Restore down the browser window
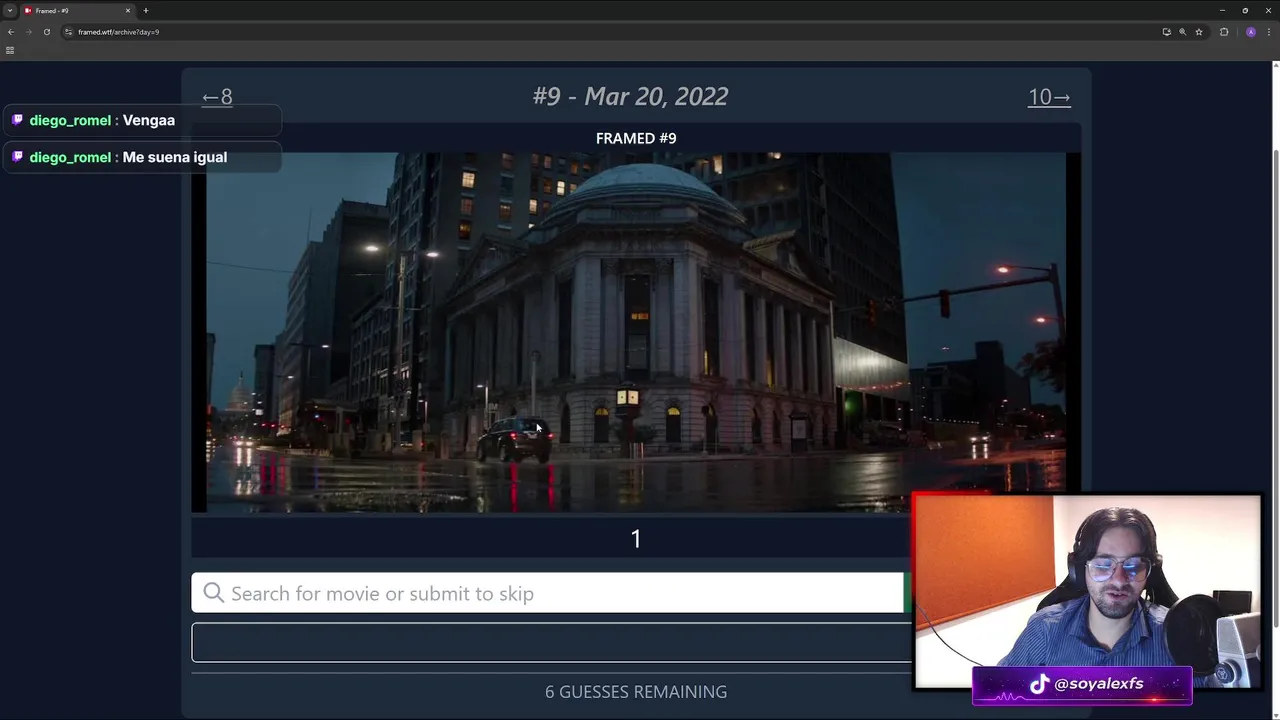Viewport: 1280px width, 720px height. pyautogui.click(x=1245, y=10)
